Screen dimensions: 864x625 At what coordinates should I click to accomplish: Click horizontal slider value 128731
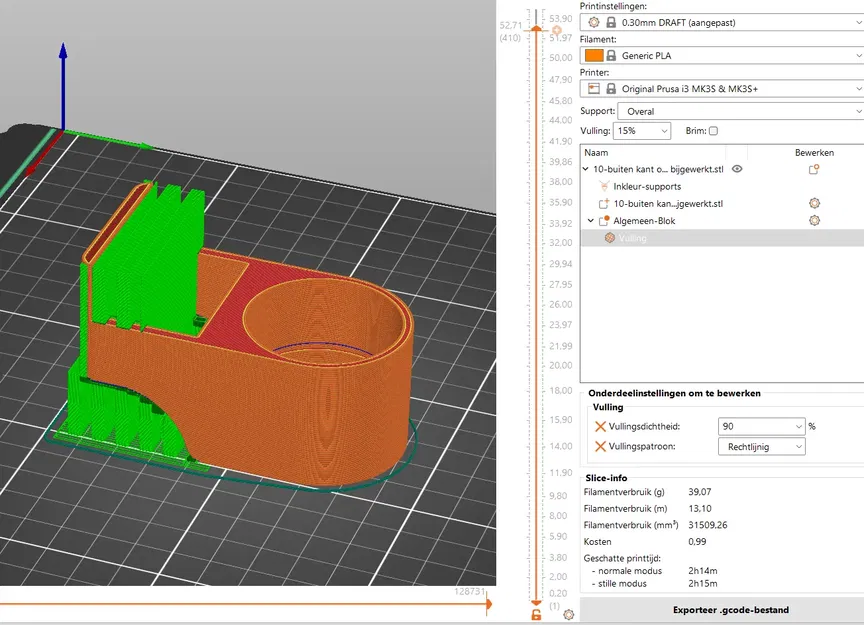tap(469, 591)
